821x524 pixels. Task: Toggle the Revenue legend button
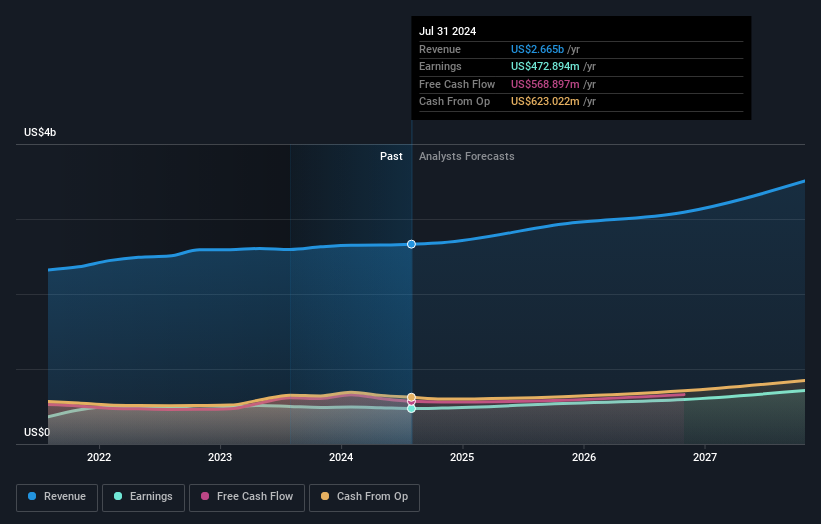click(57, 497)
